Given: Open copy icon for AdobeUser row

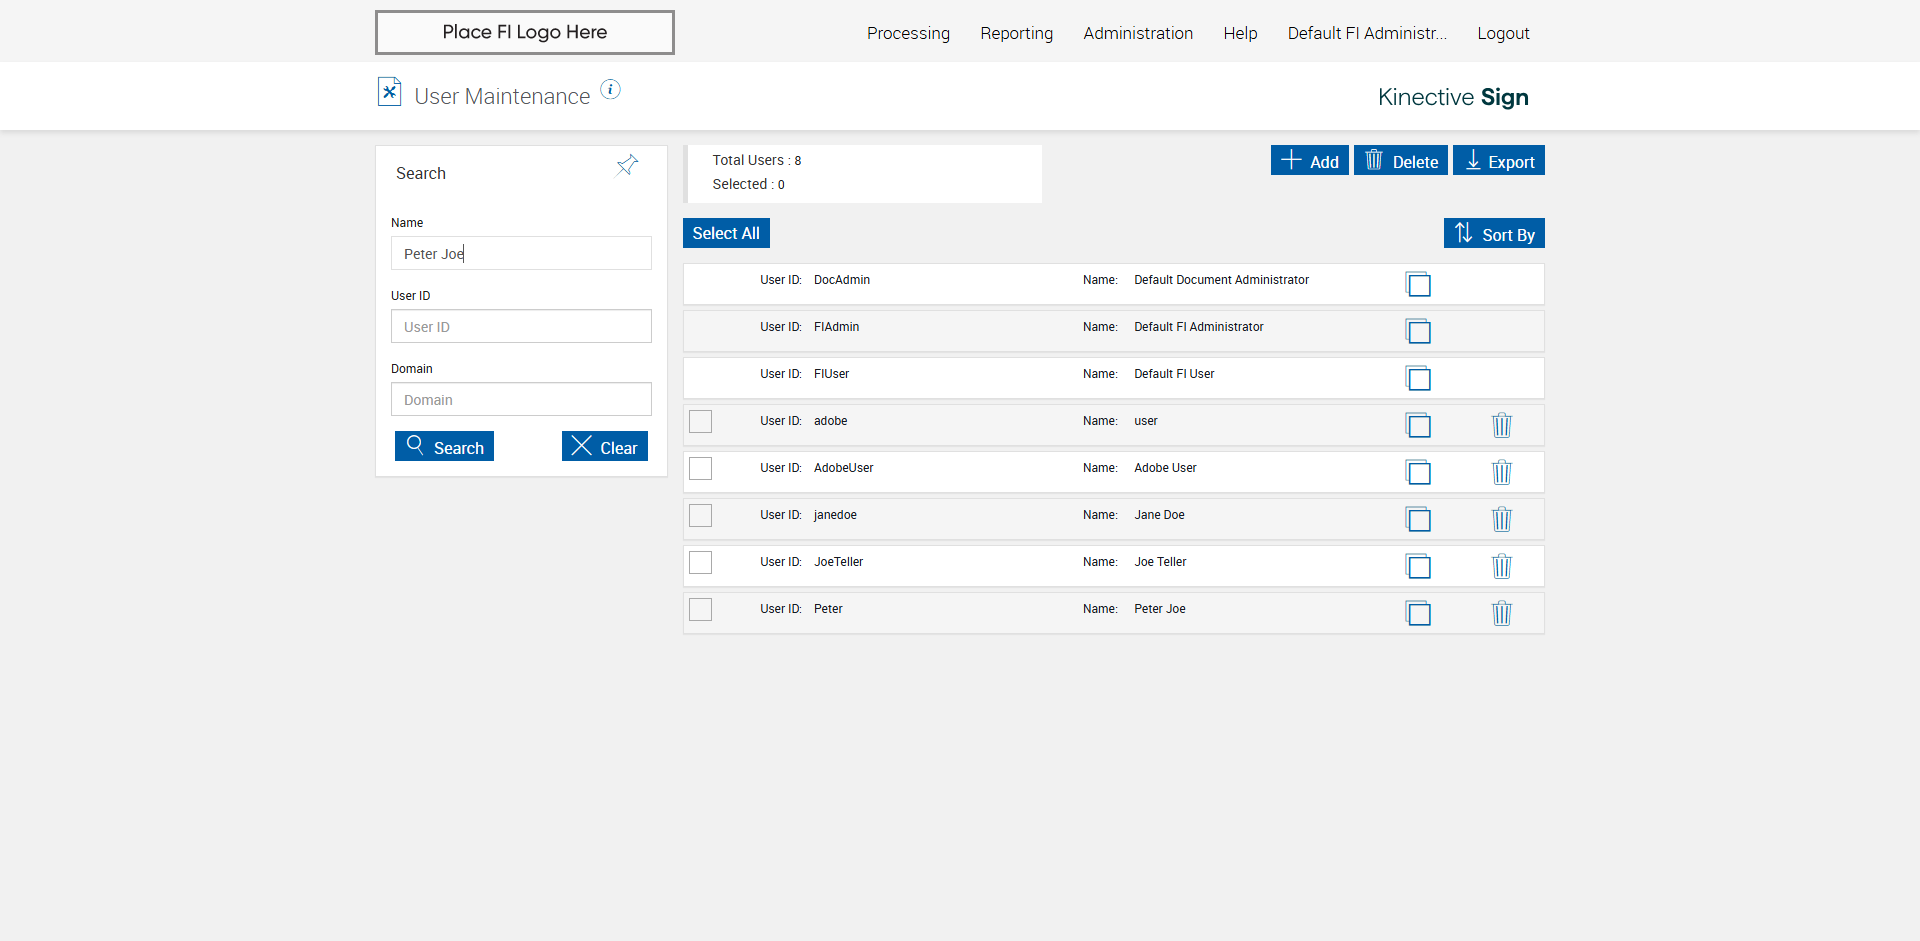Looking at the screenshot, I should 1418,472.
